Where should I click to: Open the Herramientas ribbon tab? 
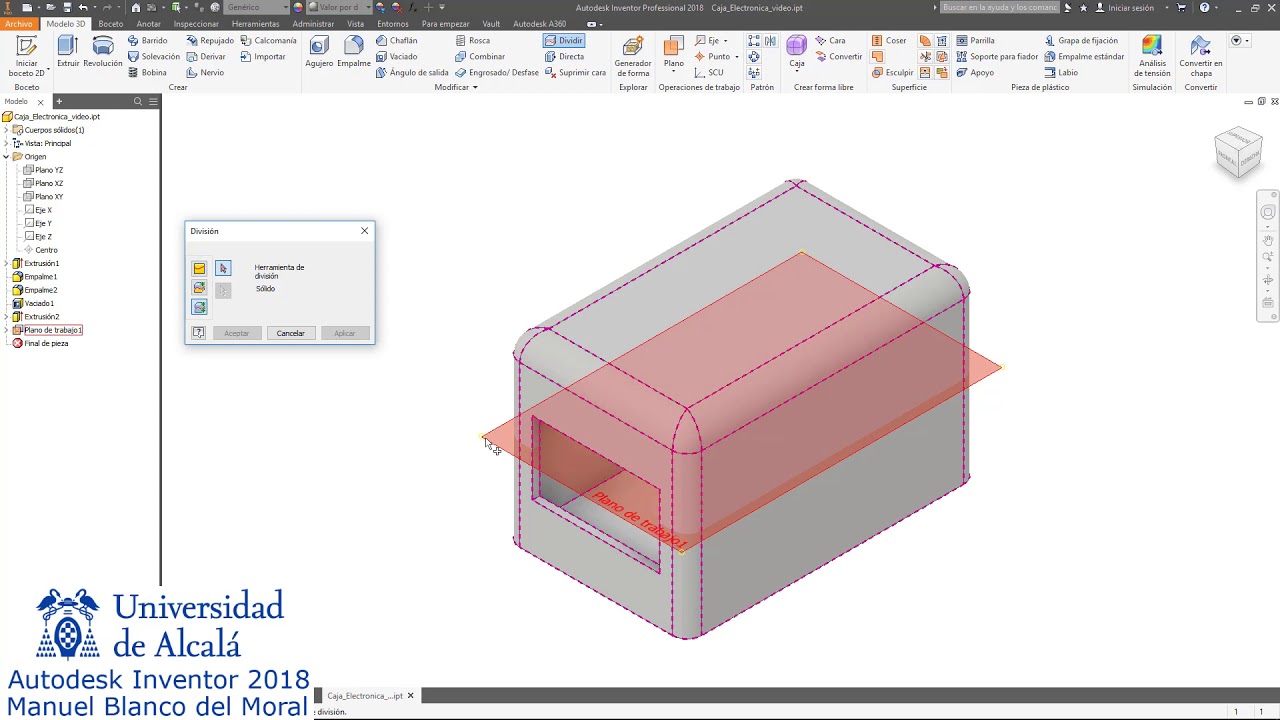[256, 23]
